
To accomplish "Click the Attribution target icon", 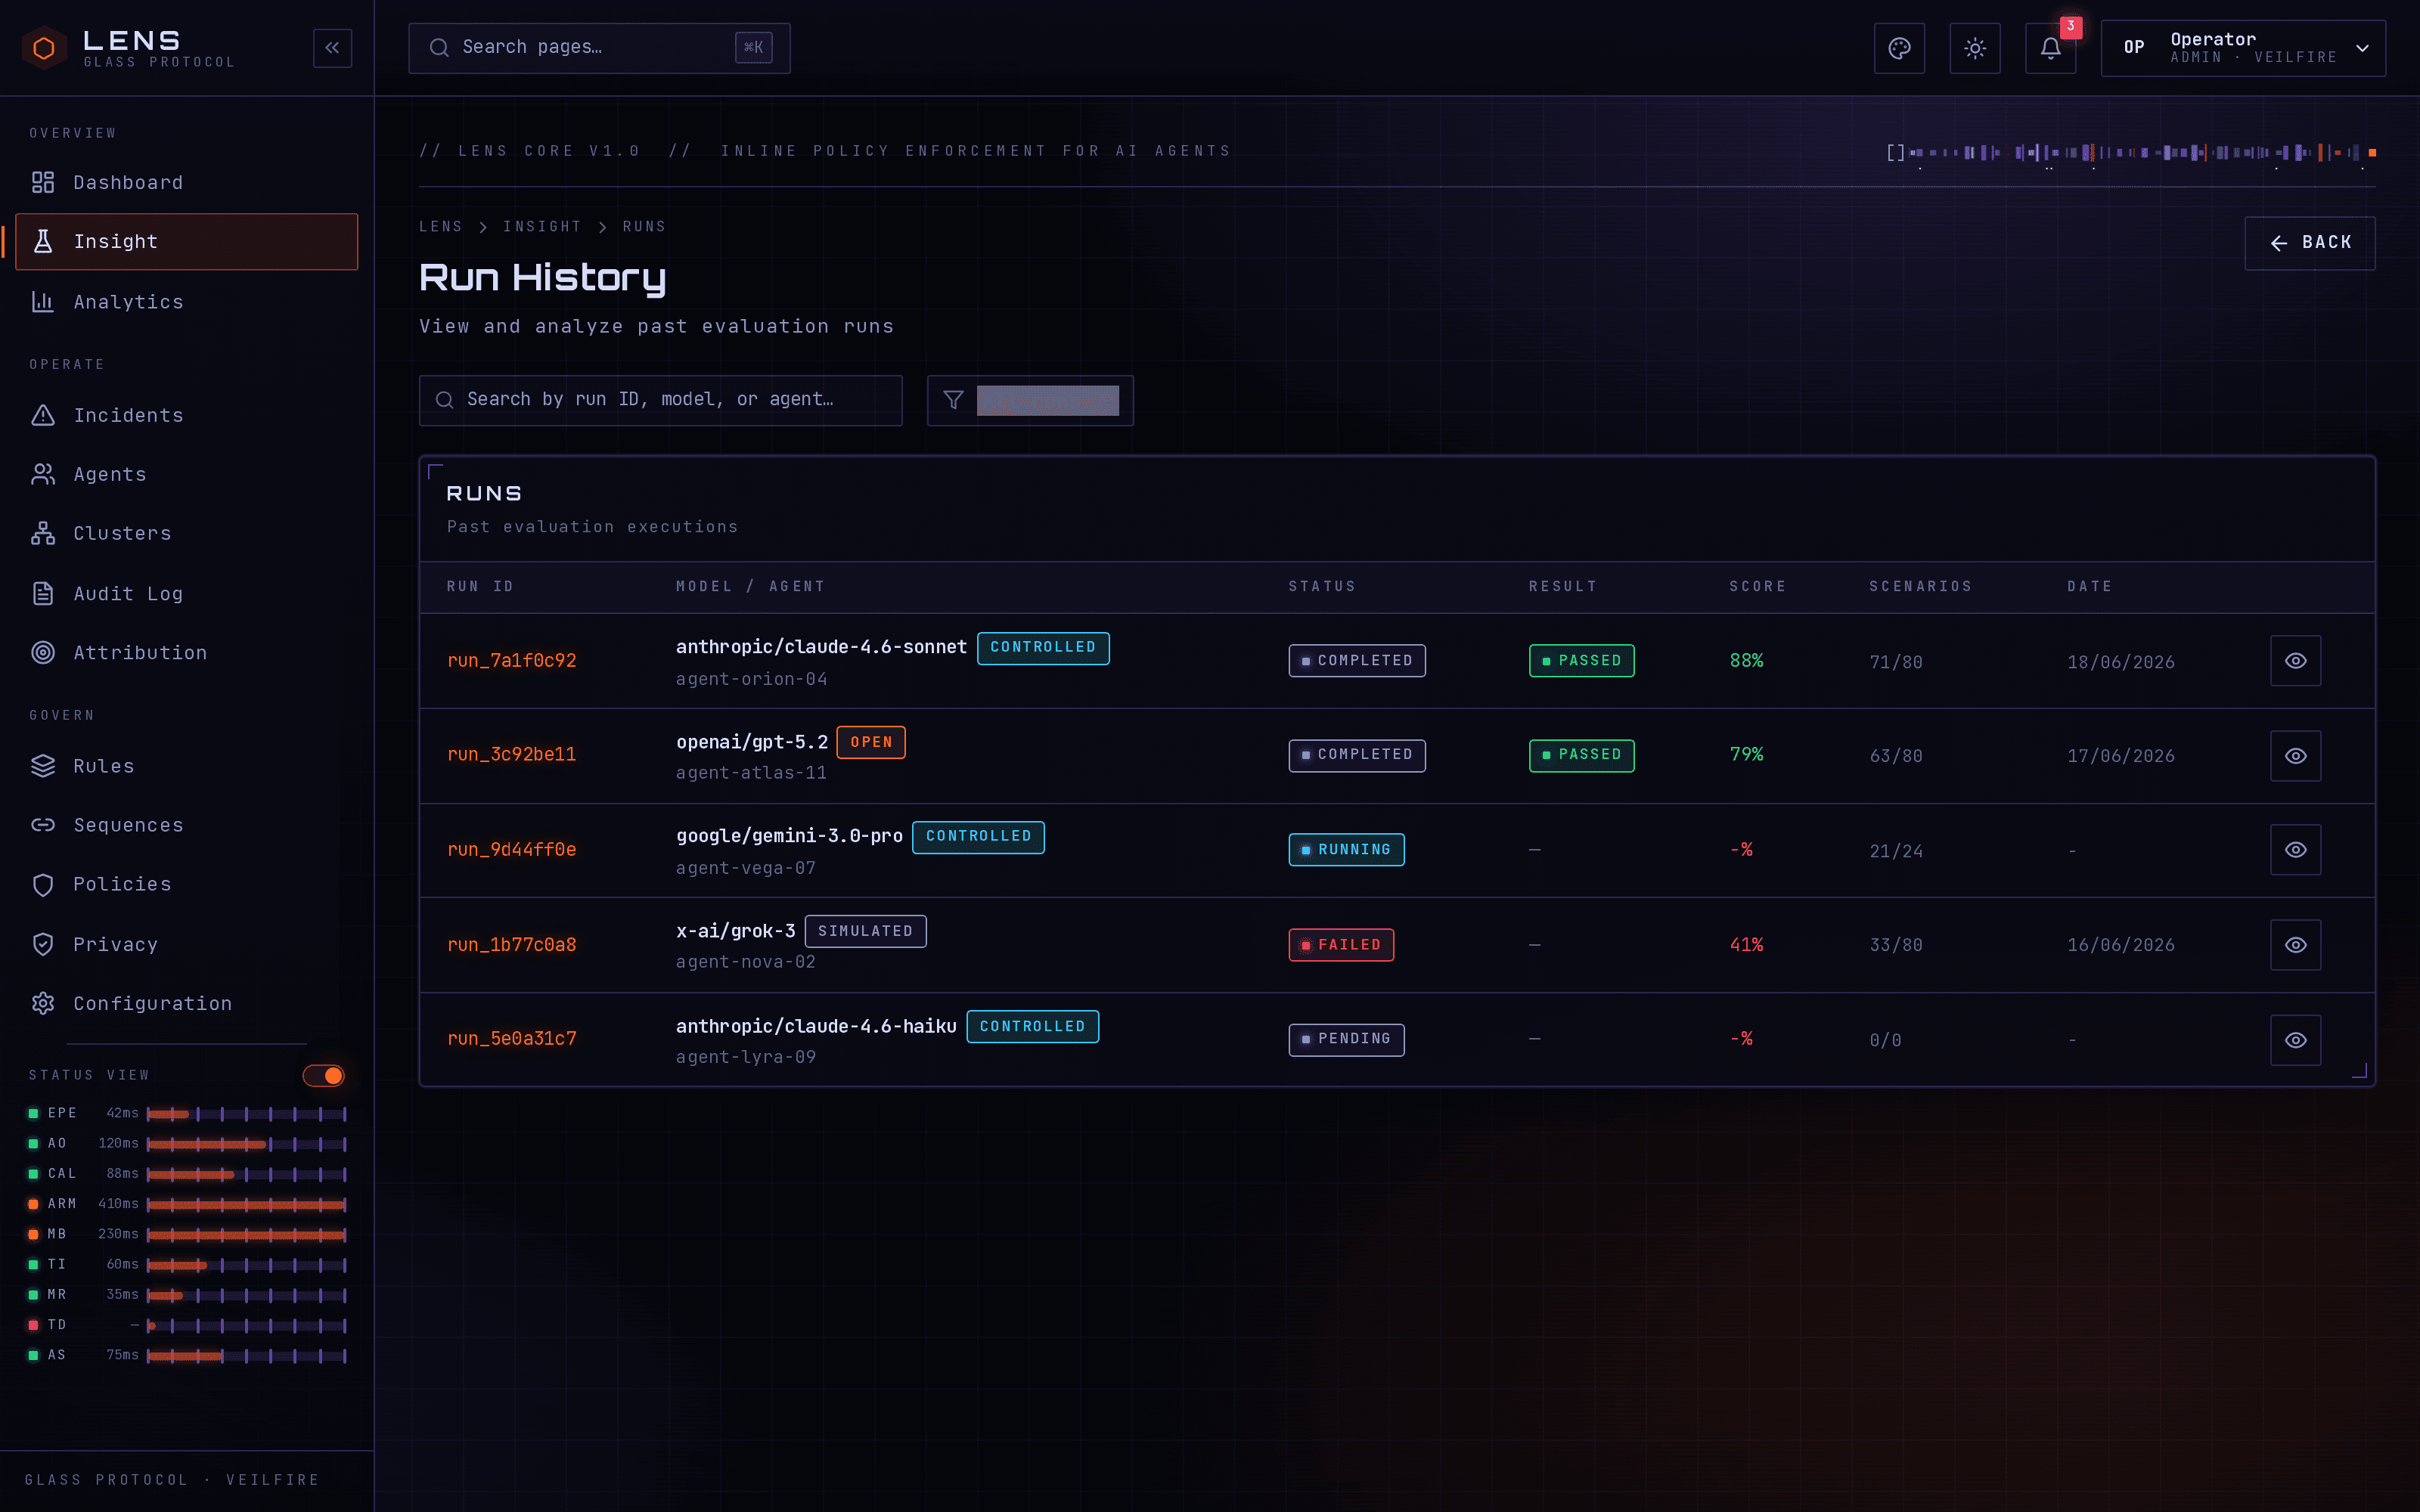I will coord(43,652).
